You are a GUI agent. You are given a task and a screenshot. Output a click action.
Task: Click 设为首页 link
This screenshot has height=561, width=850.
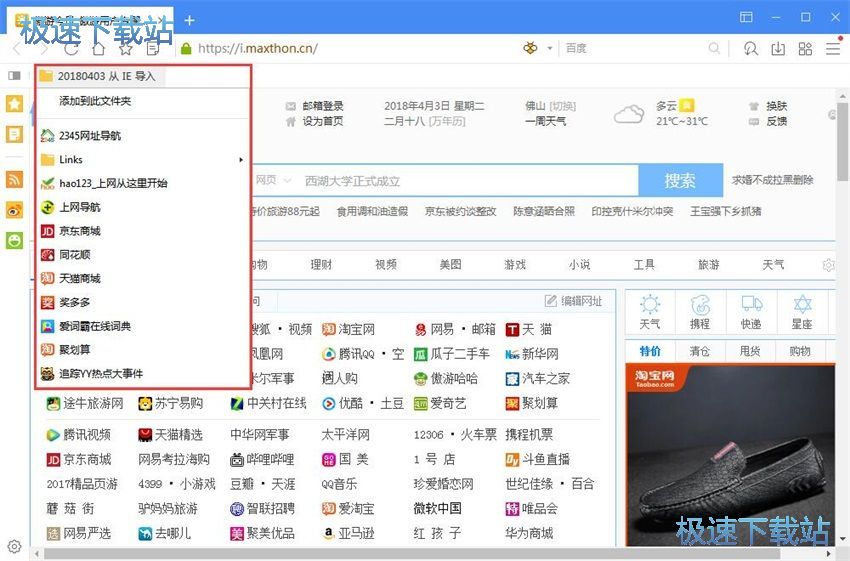323,121
